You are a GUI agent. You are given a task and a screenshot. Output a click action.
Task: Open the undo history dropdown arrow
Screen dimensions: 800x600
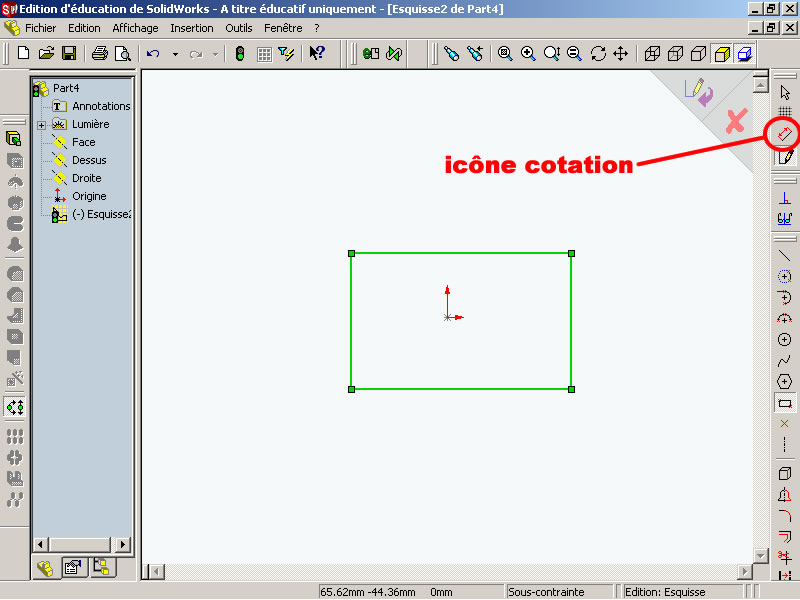point(175,54)
